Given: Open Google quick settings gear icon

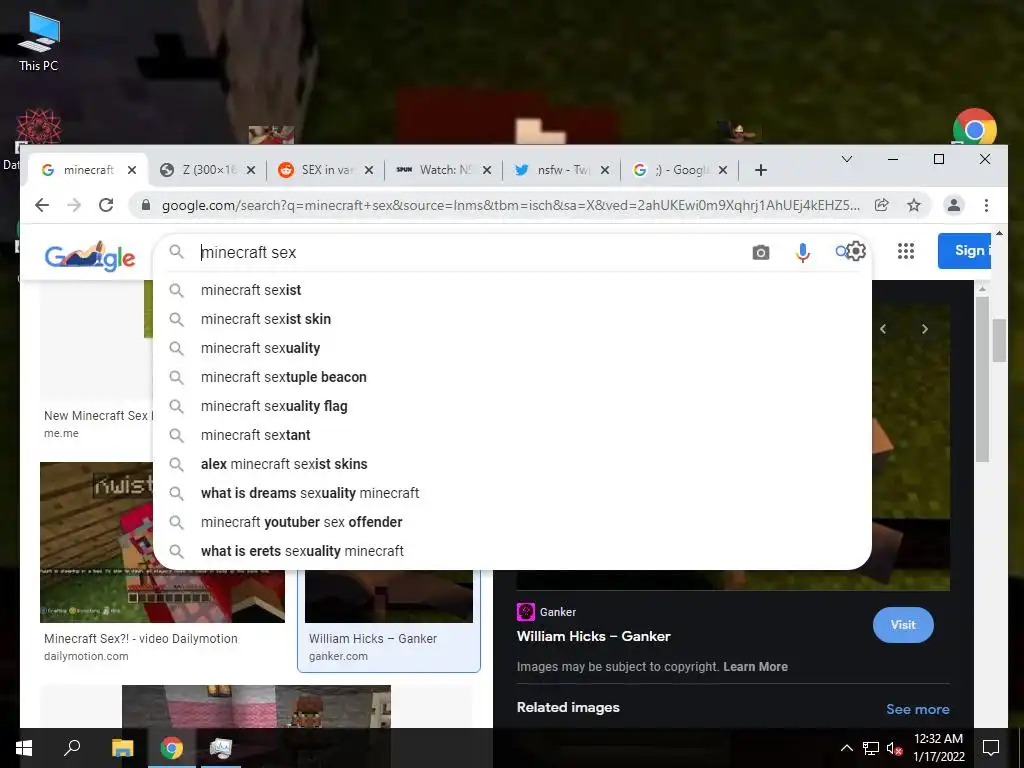Looking at the screenshot, I should (x=855, y=251).
